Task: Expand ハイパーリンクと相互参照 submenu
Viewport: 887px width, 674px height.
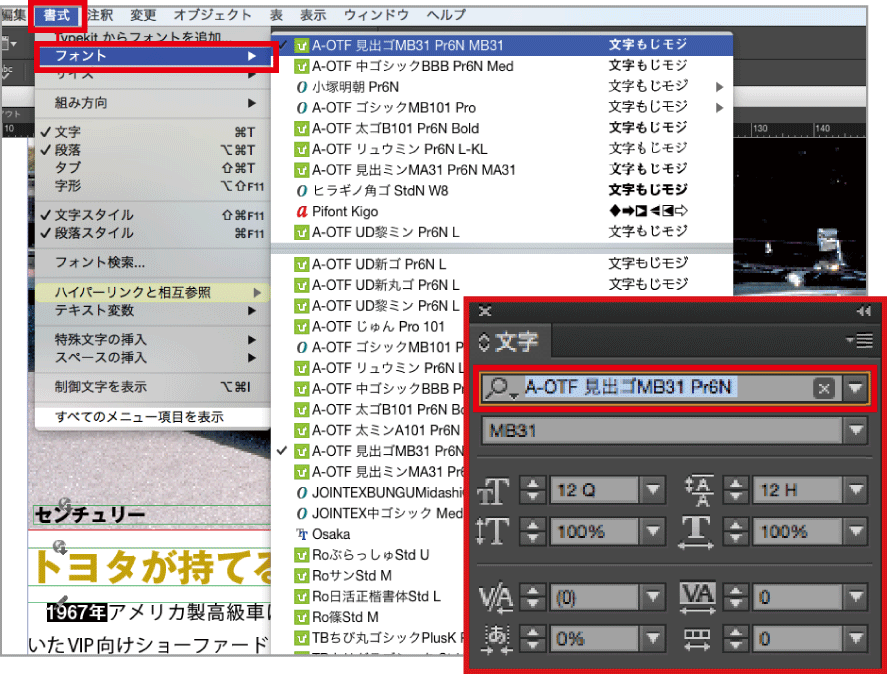Action: coord(153,293)
